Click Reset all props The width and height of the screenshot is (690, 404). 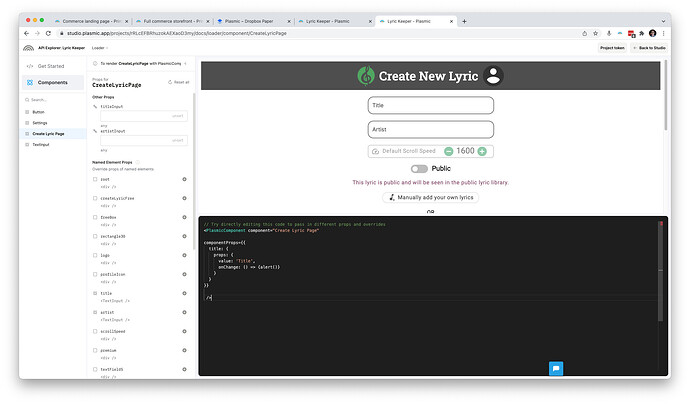[179, 82]
